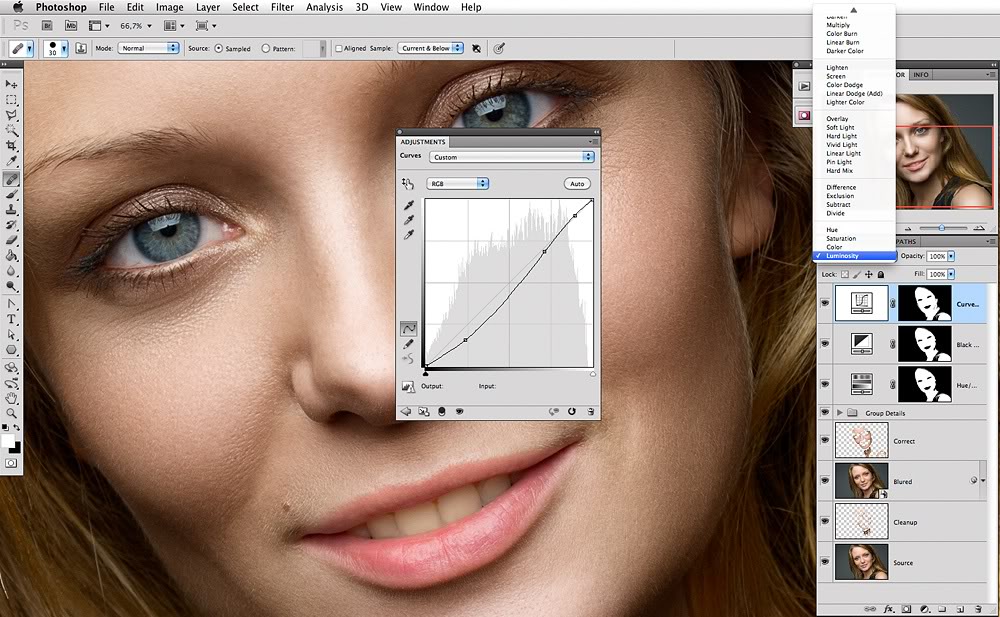Select the Dodge tool
Viewport: 1000px width, 617px height.
tap(11, 286)
